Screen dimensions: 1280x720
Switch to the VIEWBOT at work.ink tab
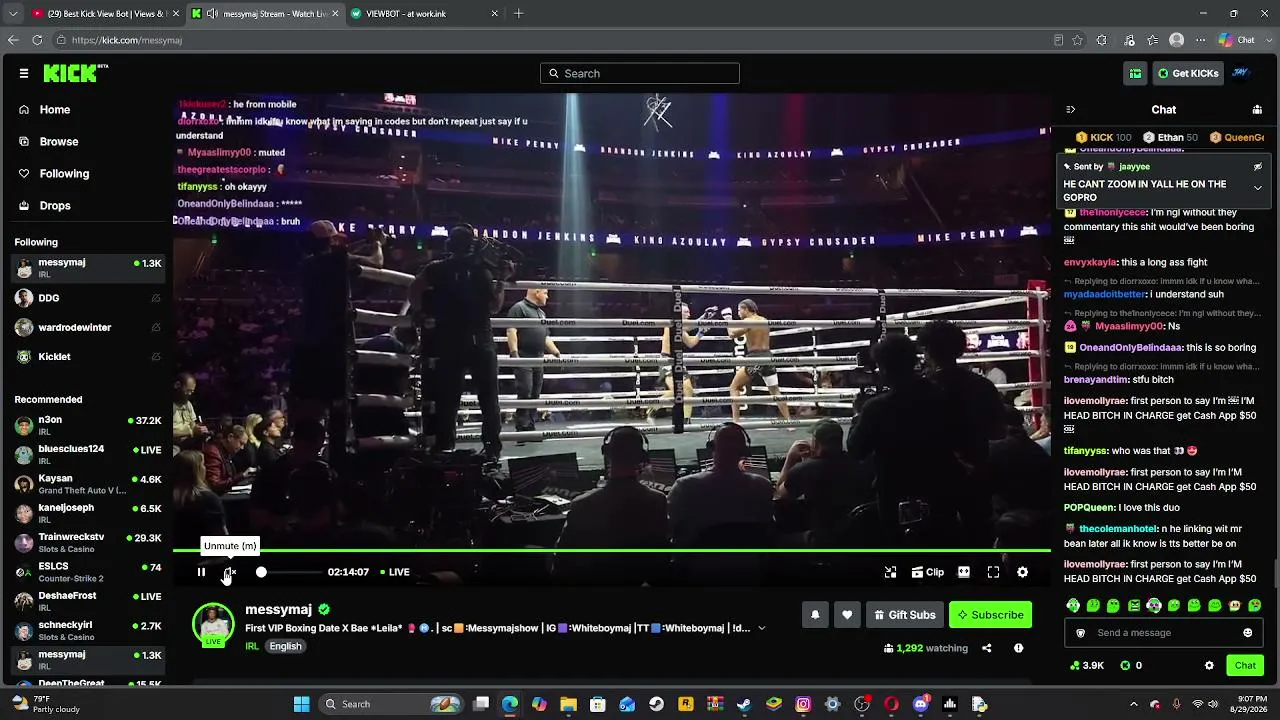423,14
